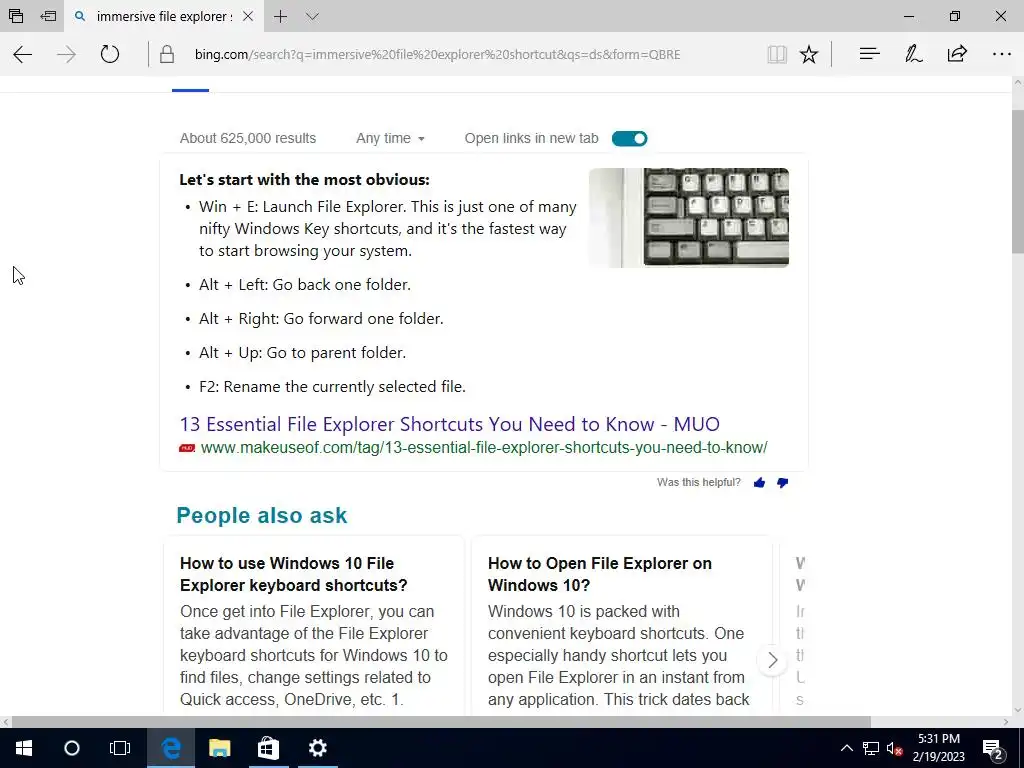The image size is (1024, 768).
Task: Click the Edge taskbar icon
Action: [170, 748]
